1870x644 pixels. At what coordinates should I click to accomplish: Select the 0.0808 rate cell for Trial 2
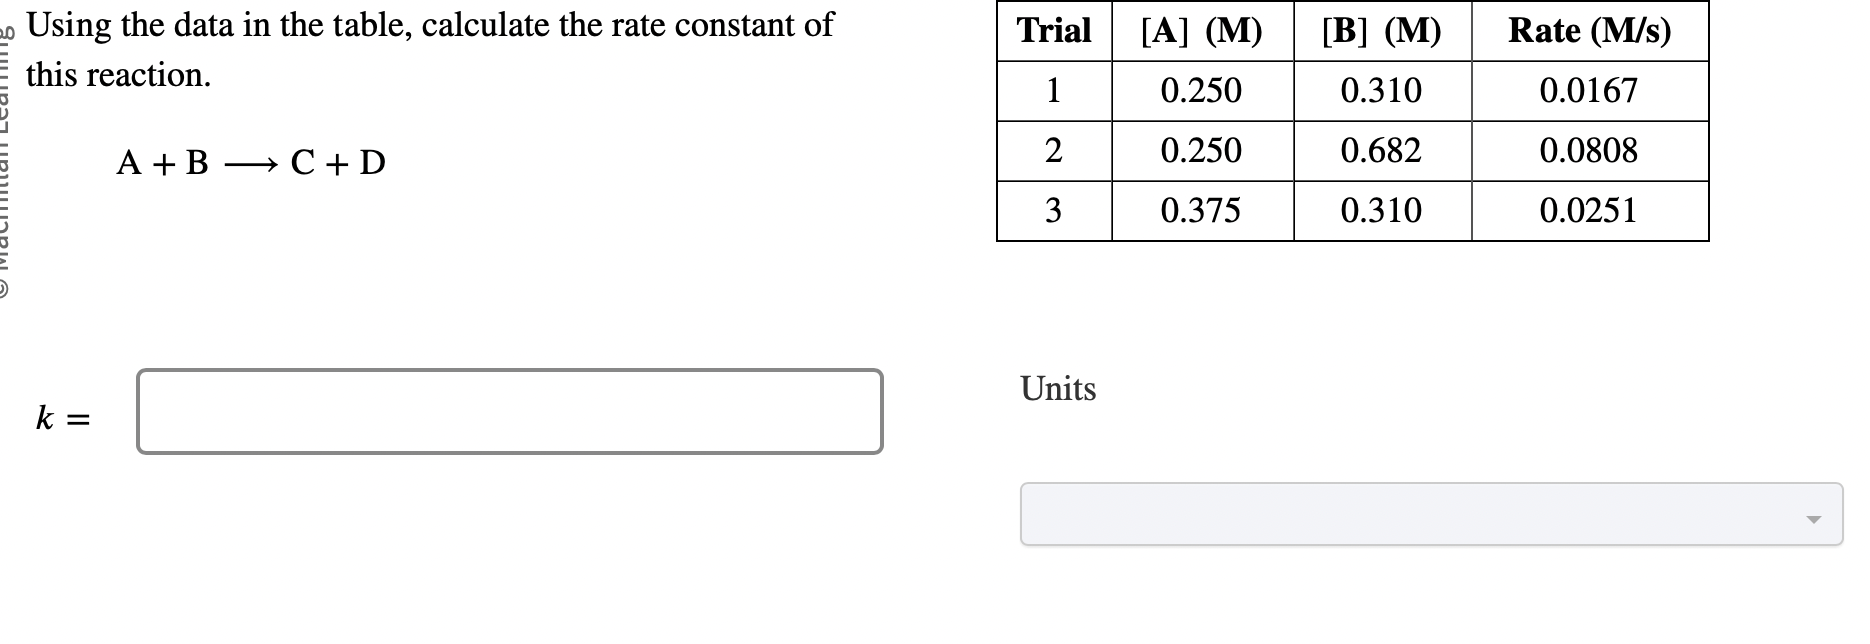point(1589,150)
